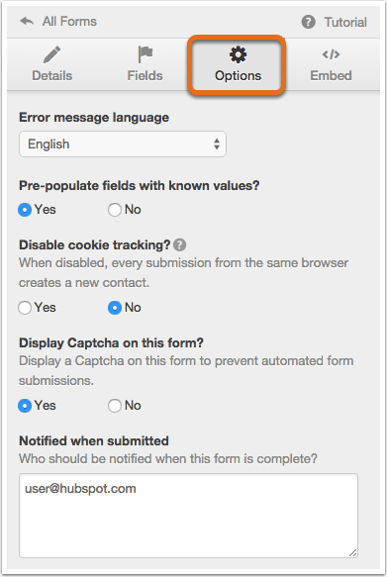Click the stepper arrows on the English selector

click(217, 144)
